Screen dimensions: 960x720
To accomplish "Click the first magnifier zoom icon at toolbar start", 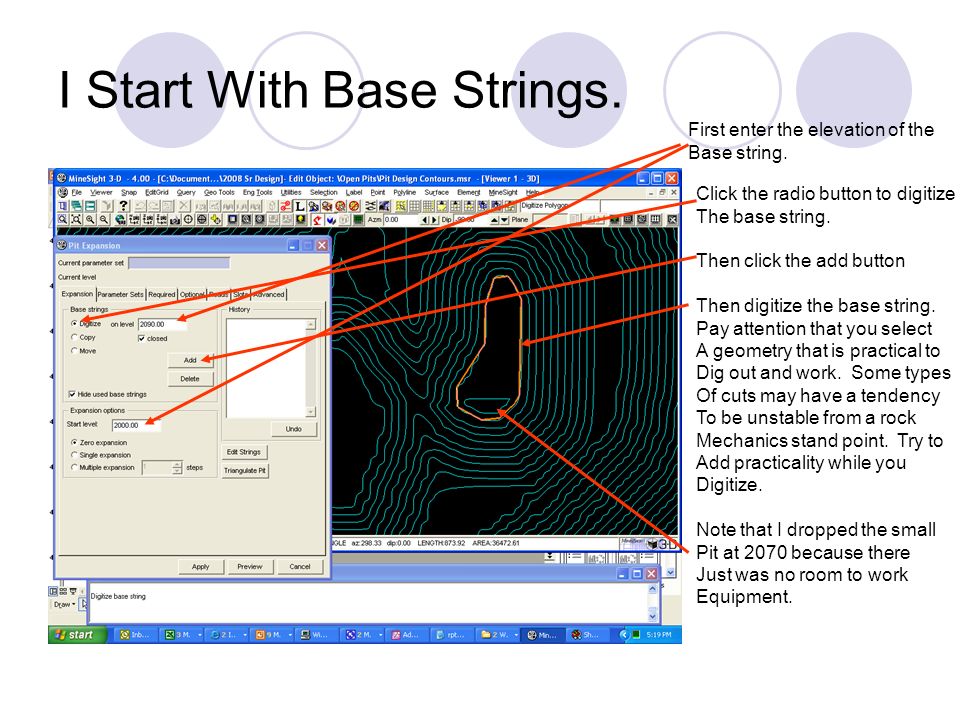I will [62, 220].
